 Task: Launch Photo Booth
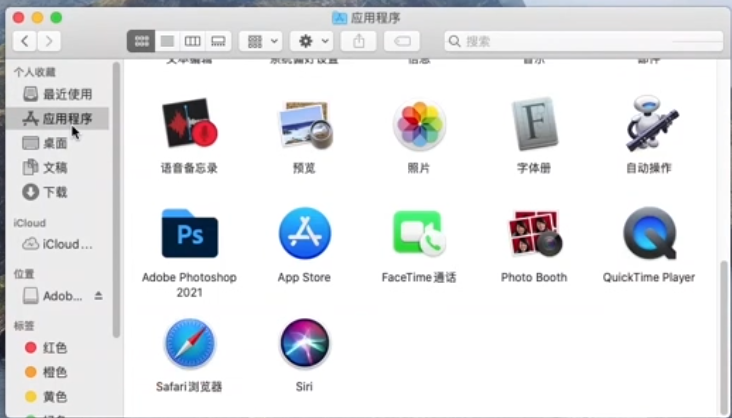534,233
